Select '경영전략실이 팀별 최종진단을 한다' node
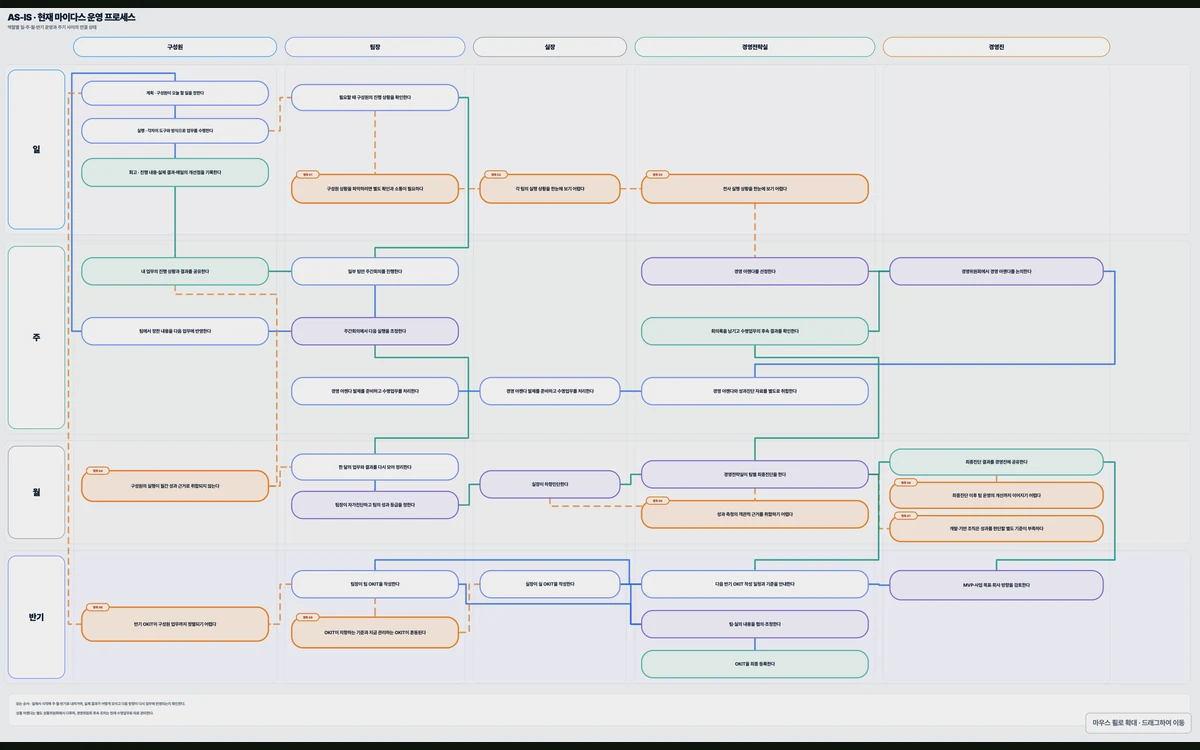 755,474
